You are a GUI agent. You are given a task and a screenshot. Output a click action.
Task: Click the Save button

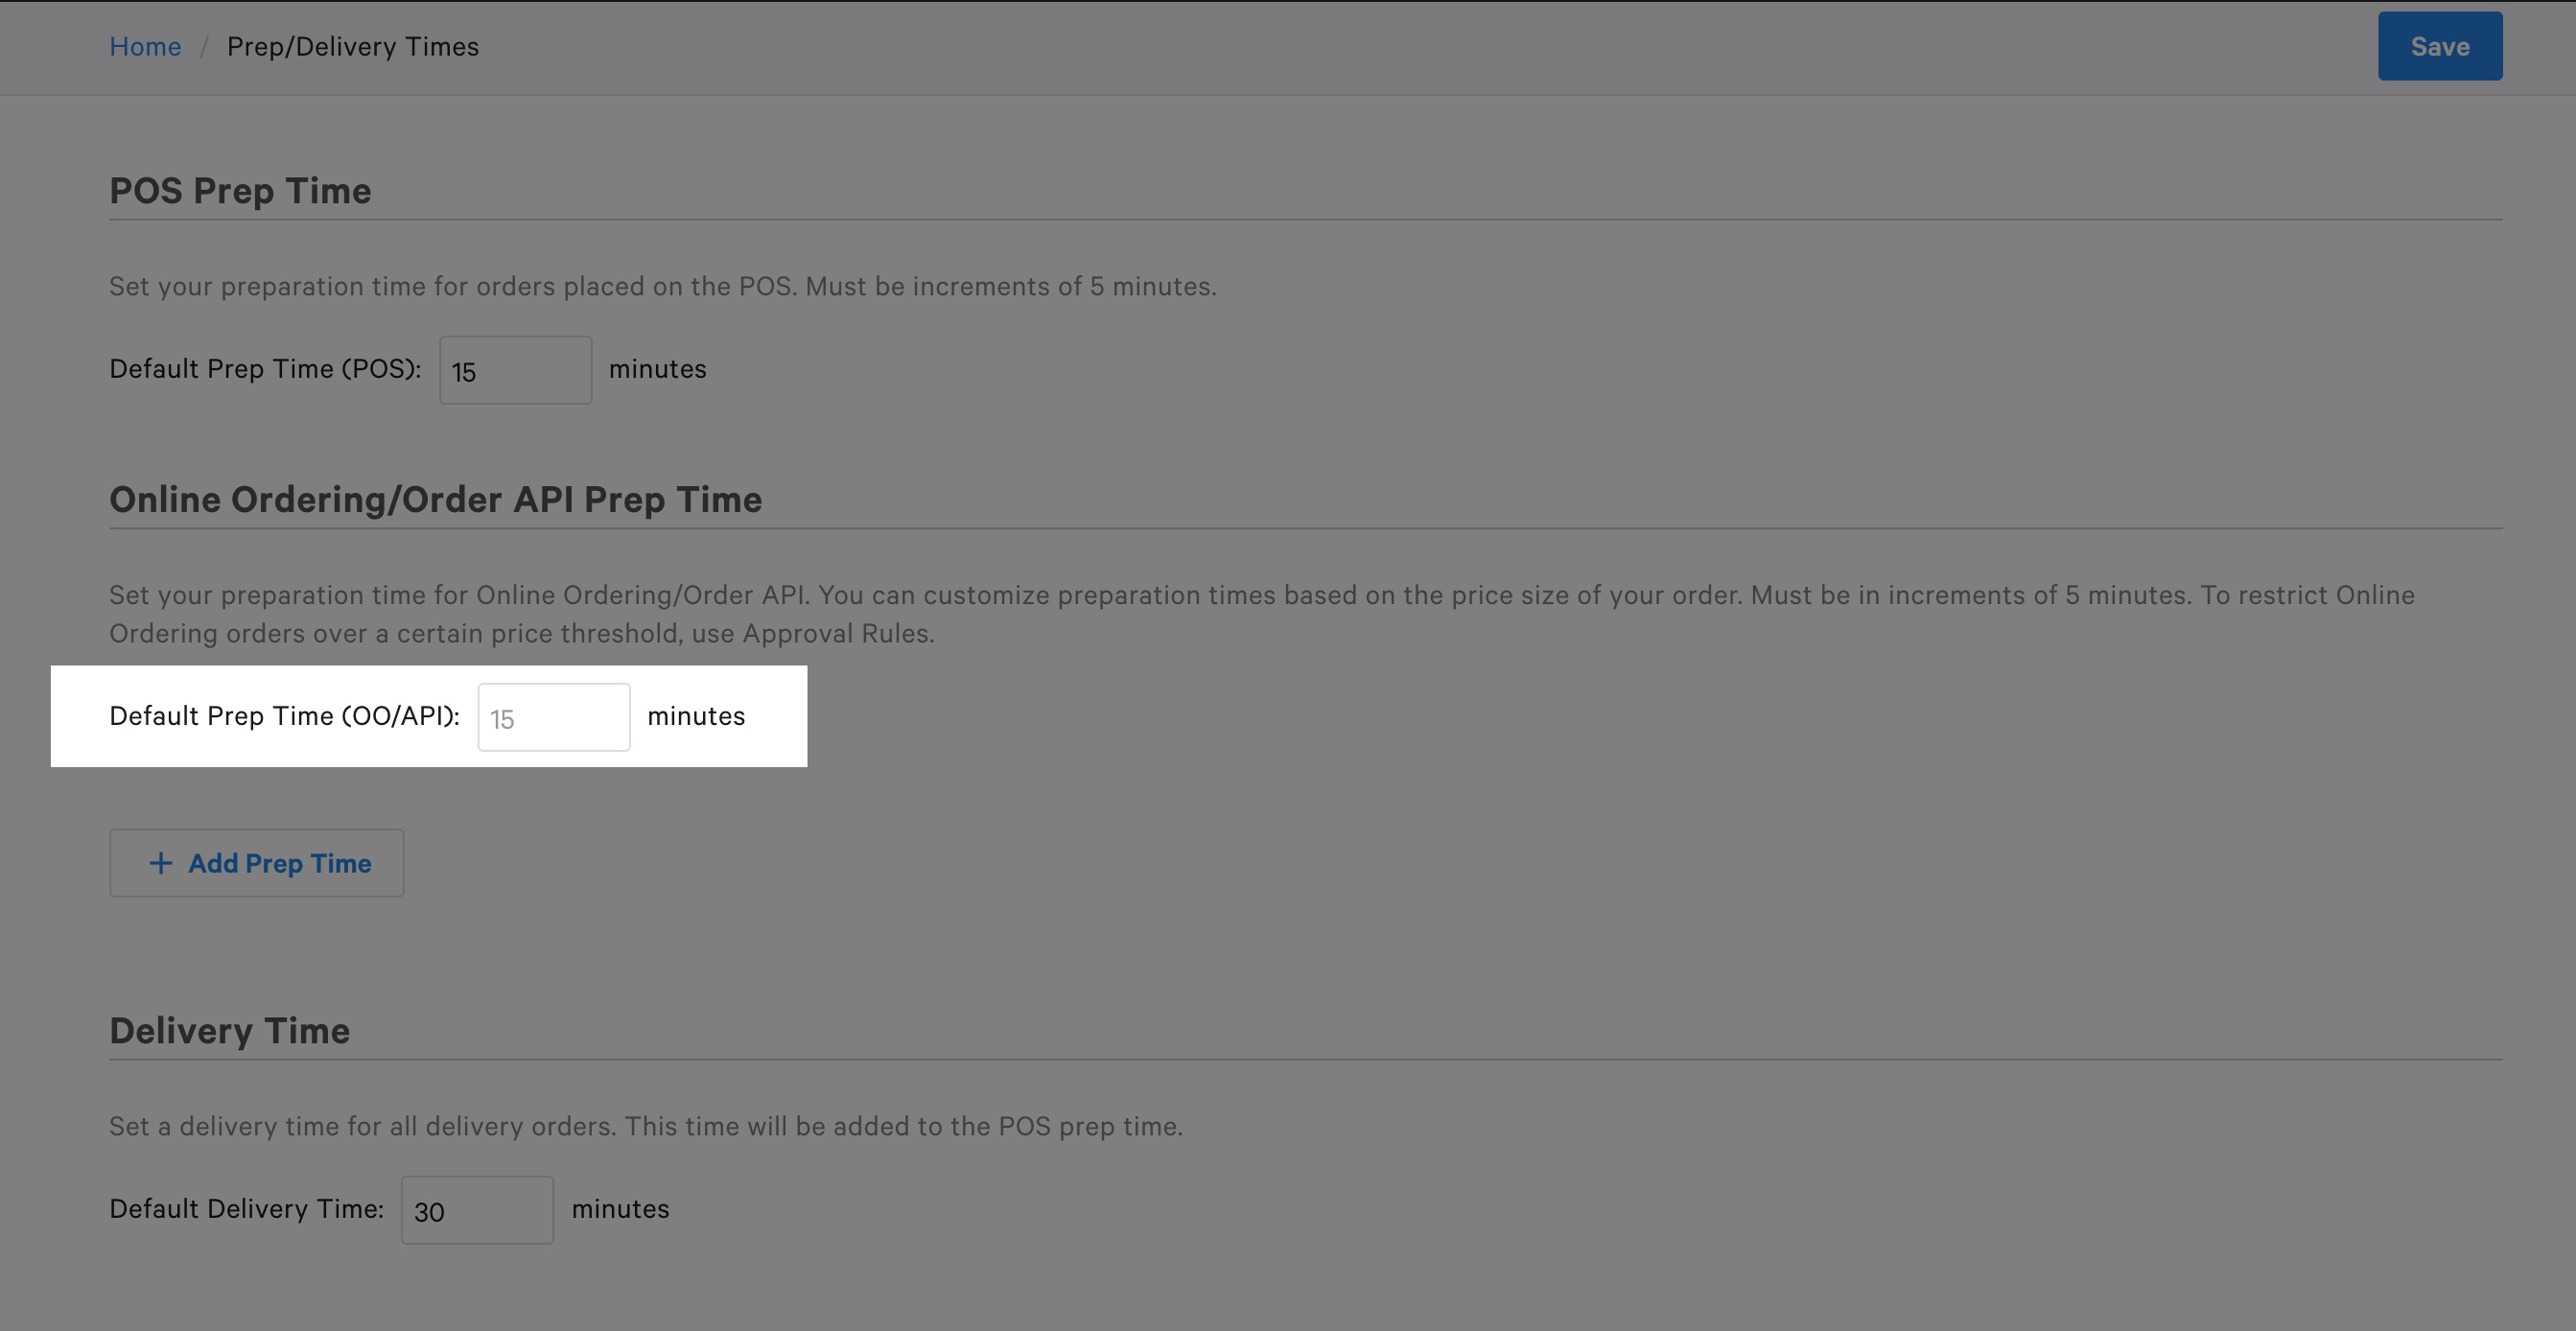click(2439, 46)
